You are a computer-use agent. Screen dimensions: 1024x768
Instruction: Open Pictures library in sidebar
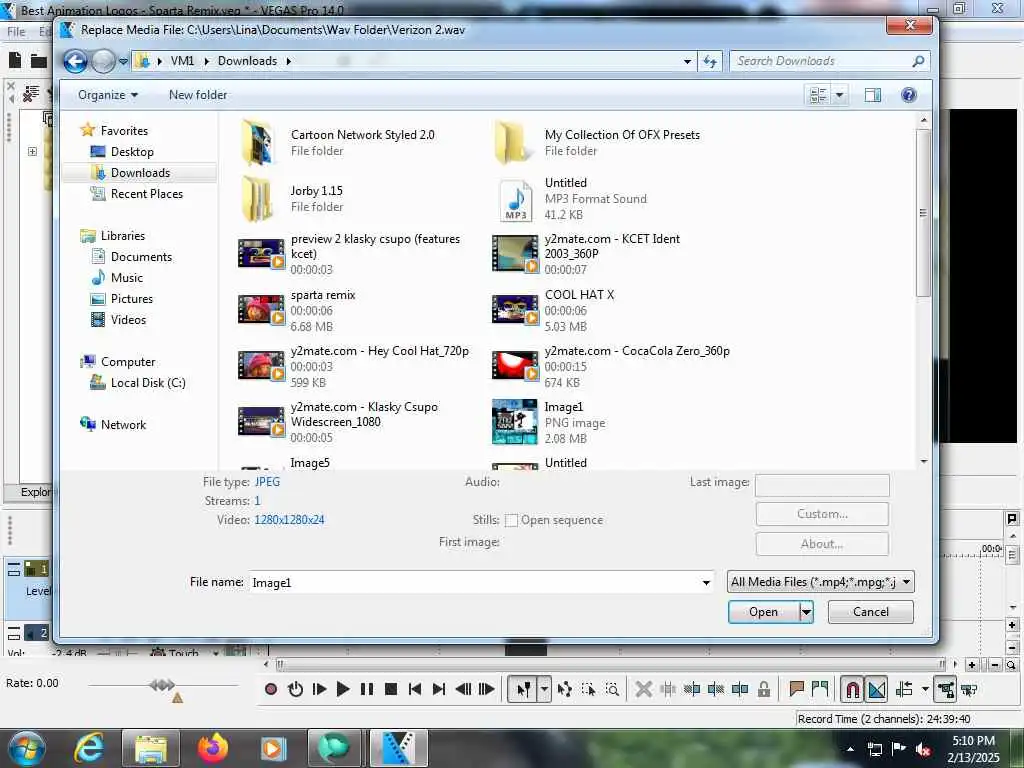131,298
